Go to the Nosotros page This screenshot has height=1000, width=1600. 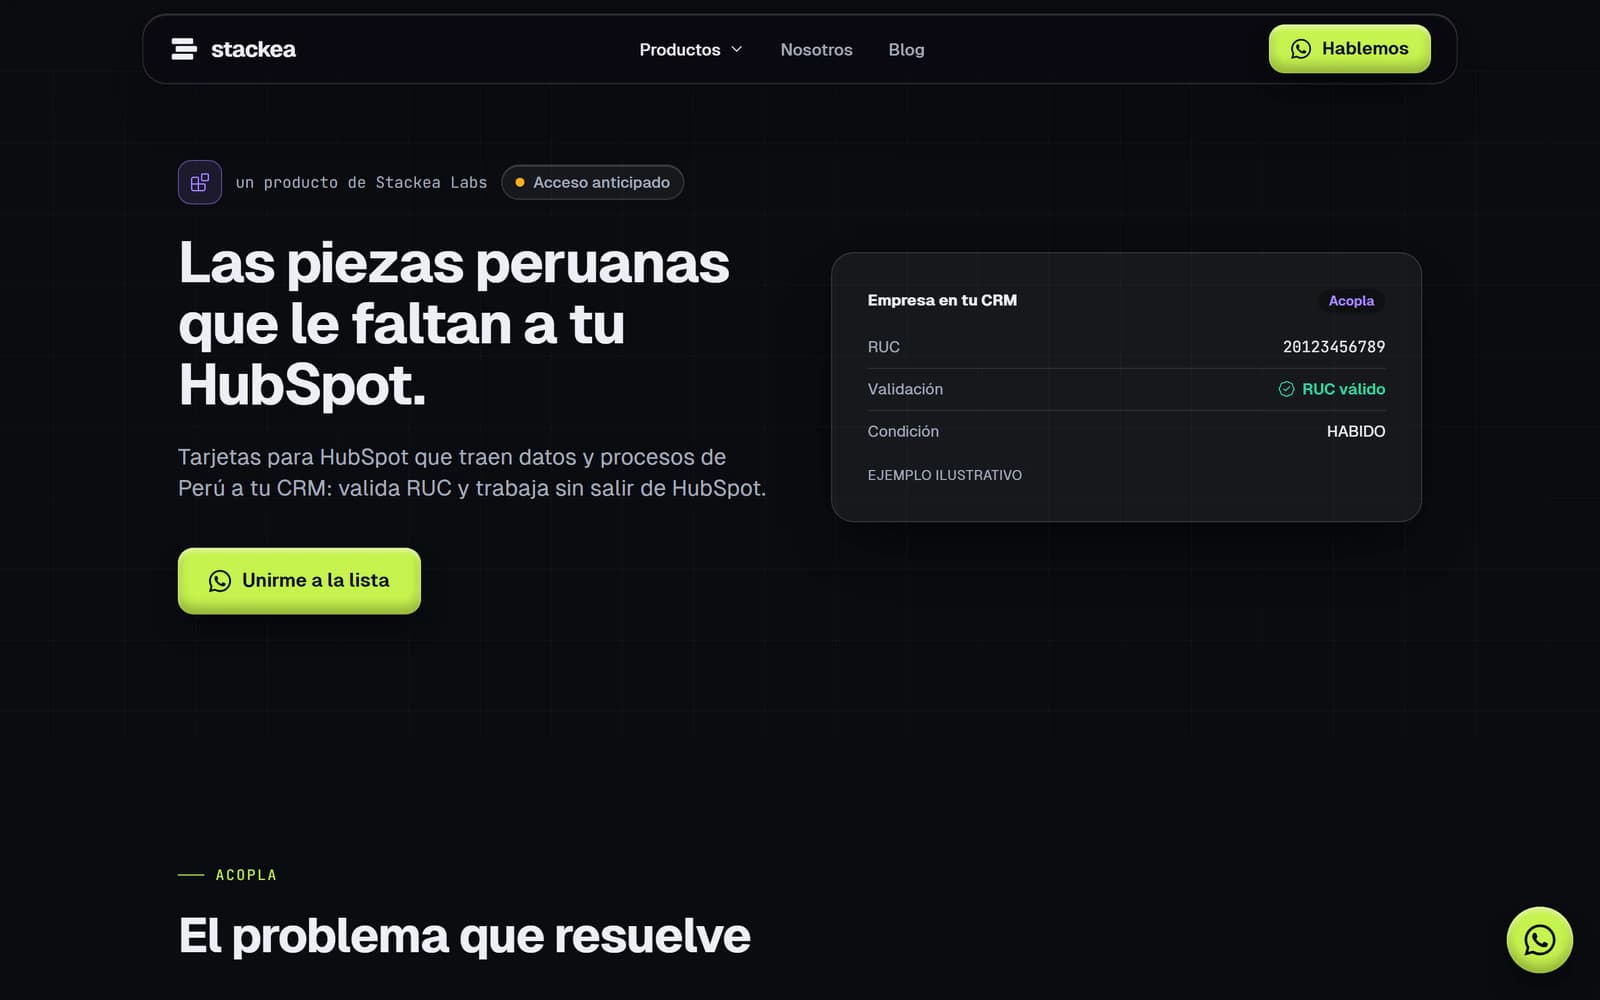point(816,49)
